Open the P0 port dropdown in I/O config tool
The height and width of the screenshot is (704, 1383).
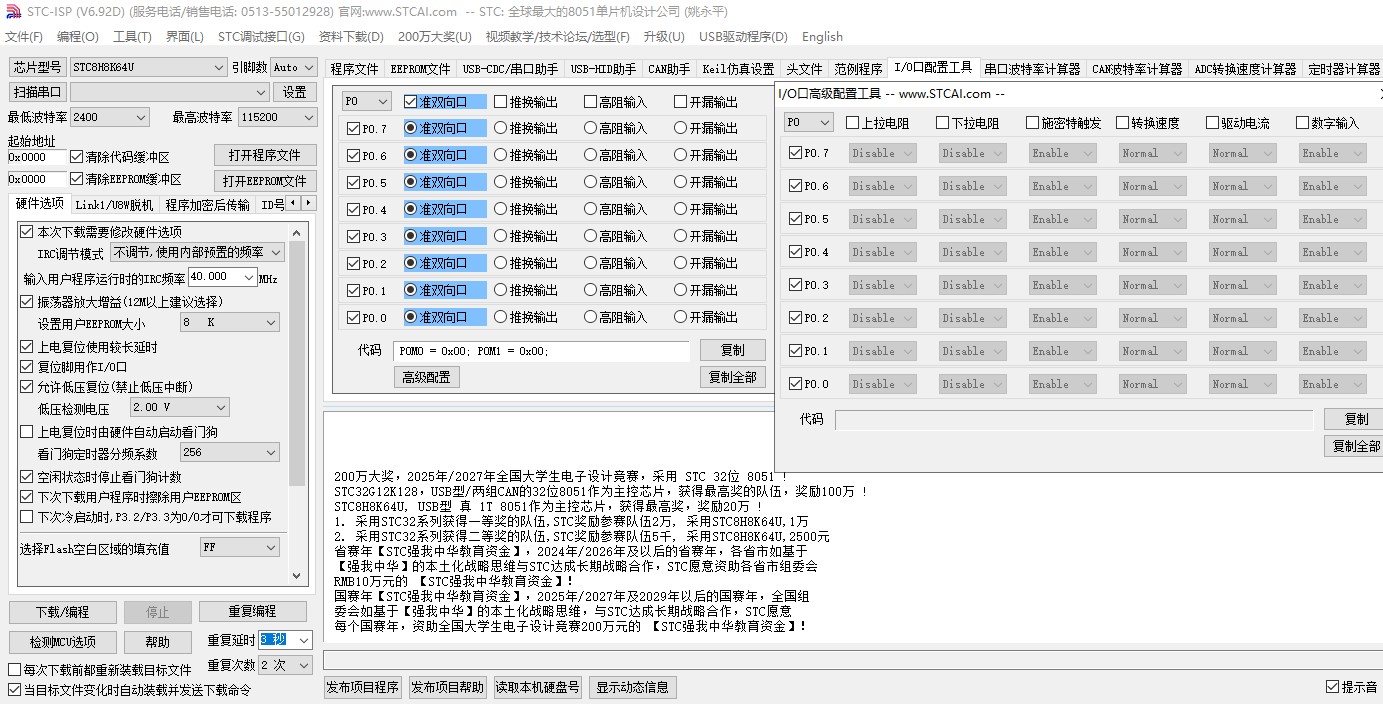tap(366, 101)
